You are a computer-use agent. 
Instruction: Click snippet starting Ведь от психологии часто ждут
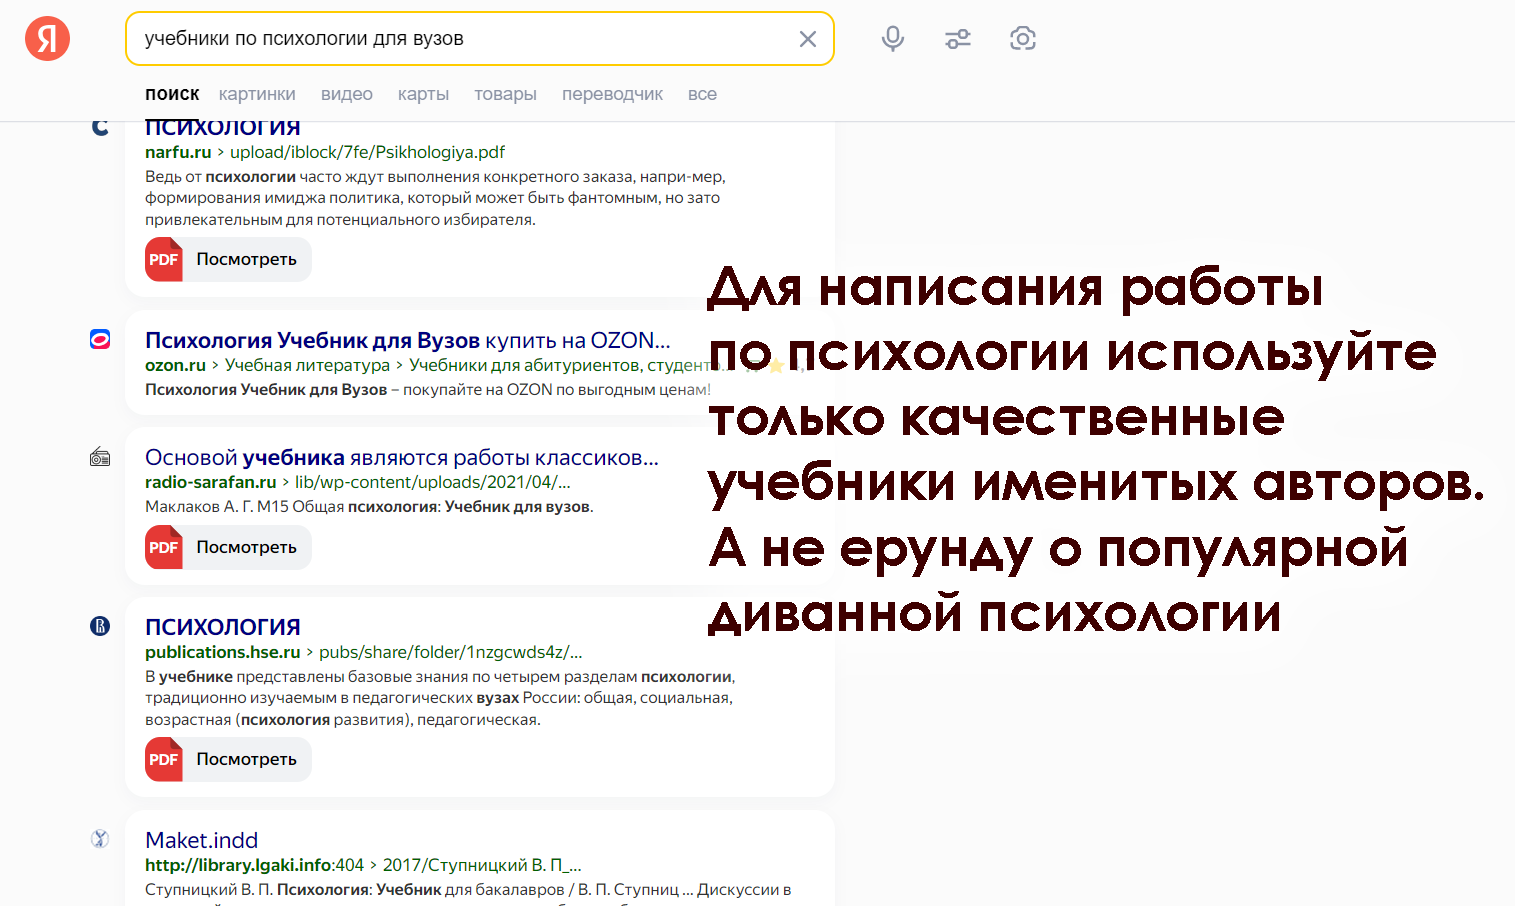point(435,198)
